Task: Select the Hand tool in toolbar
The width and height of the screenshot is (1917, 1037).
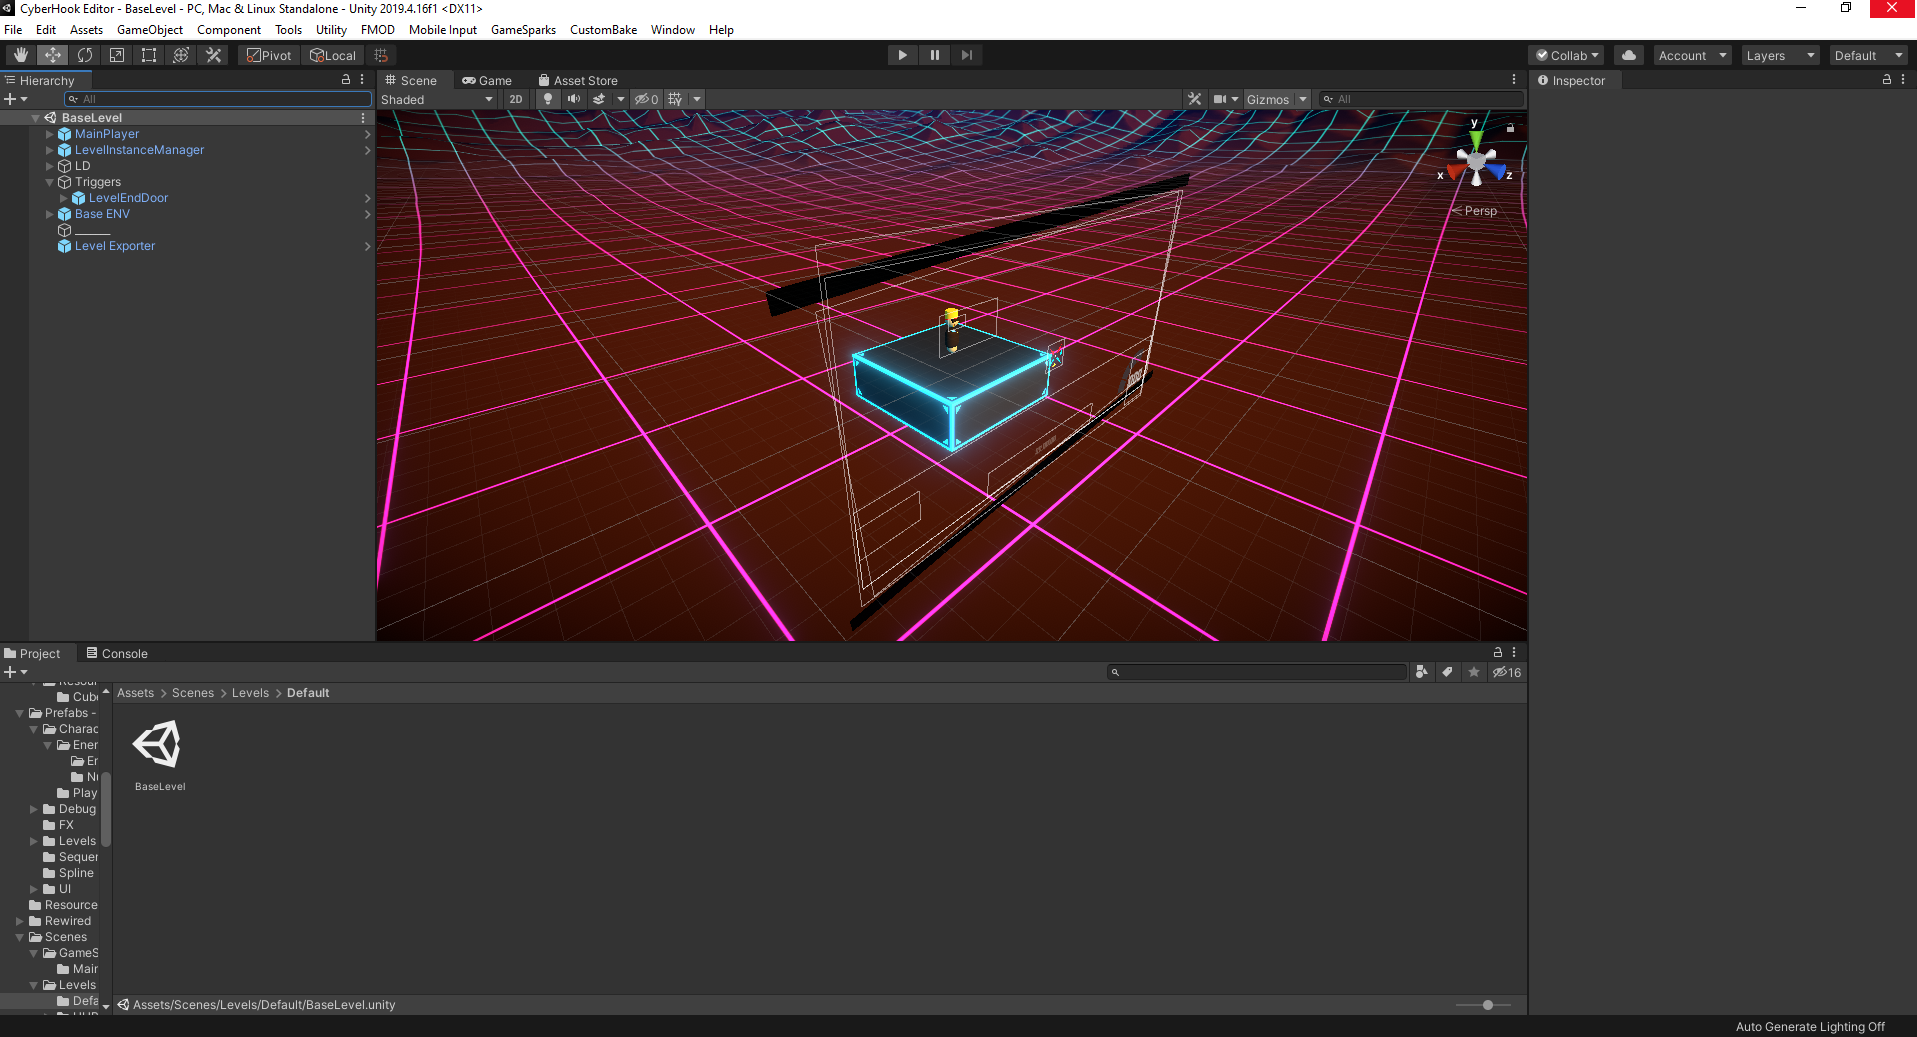Action: pos(21,55)
